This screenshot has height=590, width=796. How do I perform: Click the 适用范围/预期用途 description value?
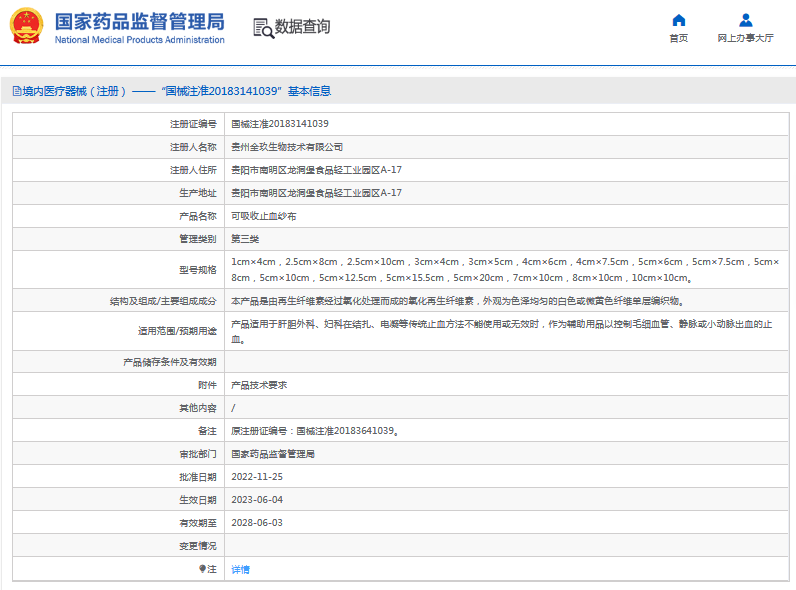coord(502,331)
